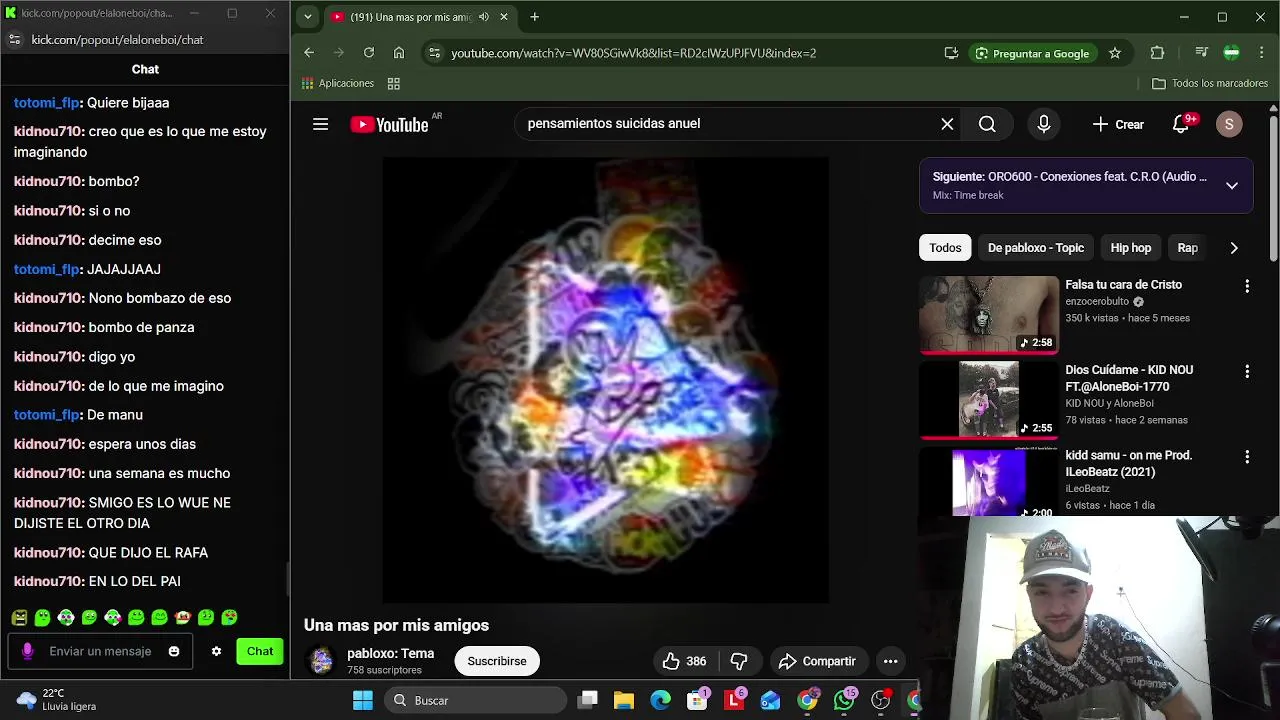The image size is (1280, 720).
Task: Open options for Falsa tu cara de Cristo
Action: [1247, 286]
